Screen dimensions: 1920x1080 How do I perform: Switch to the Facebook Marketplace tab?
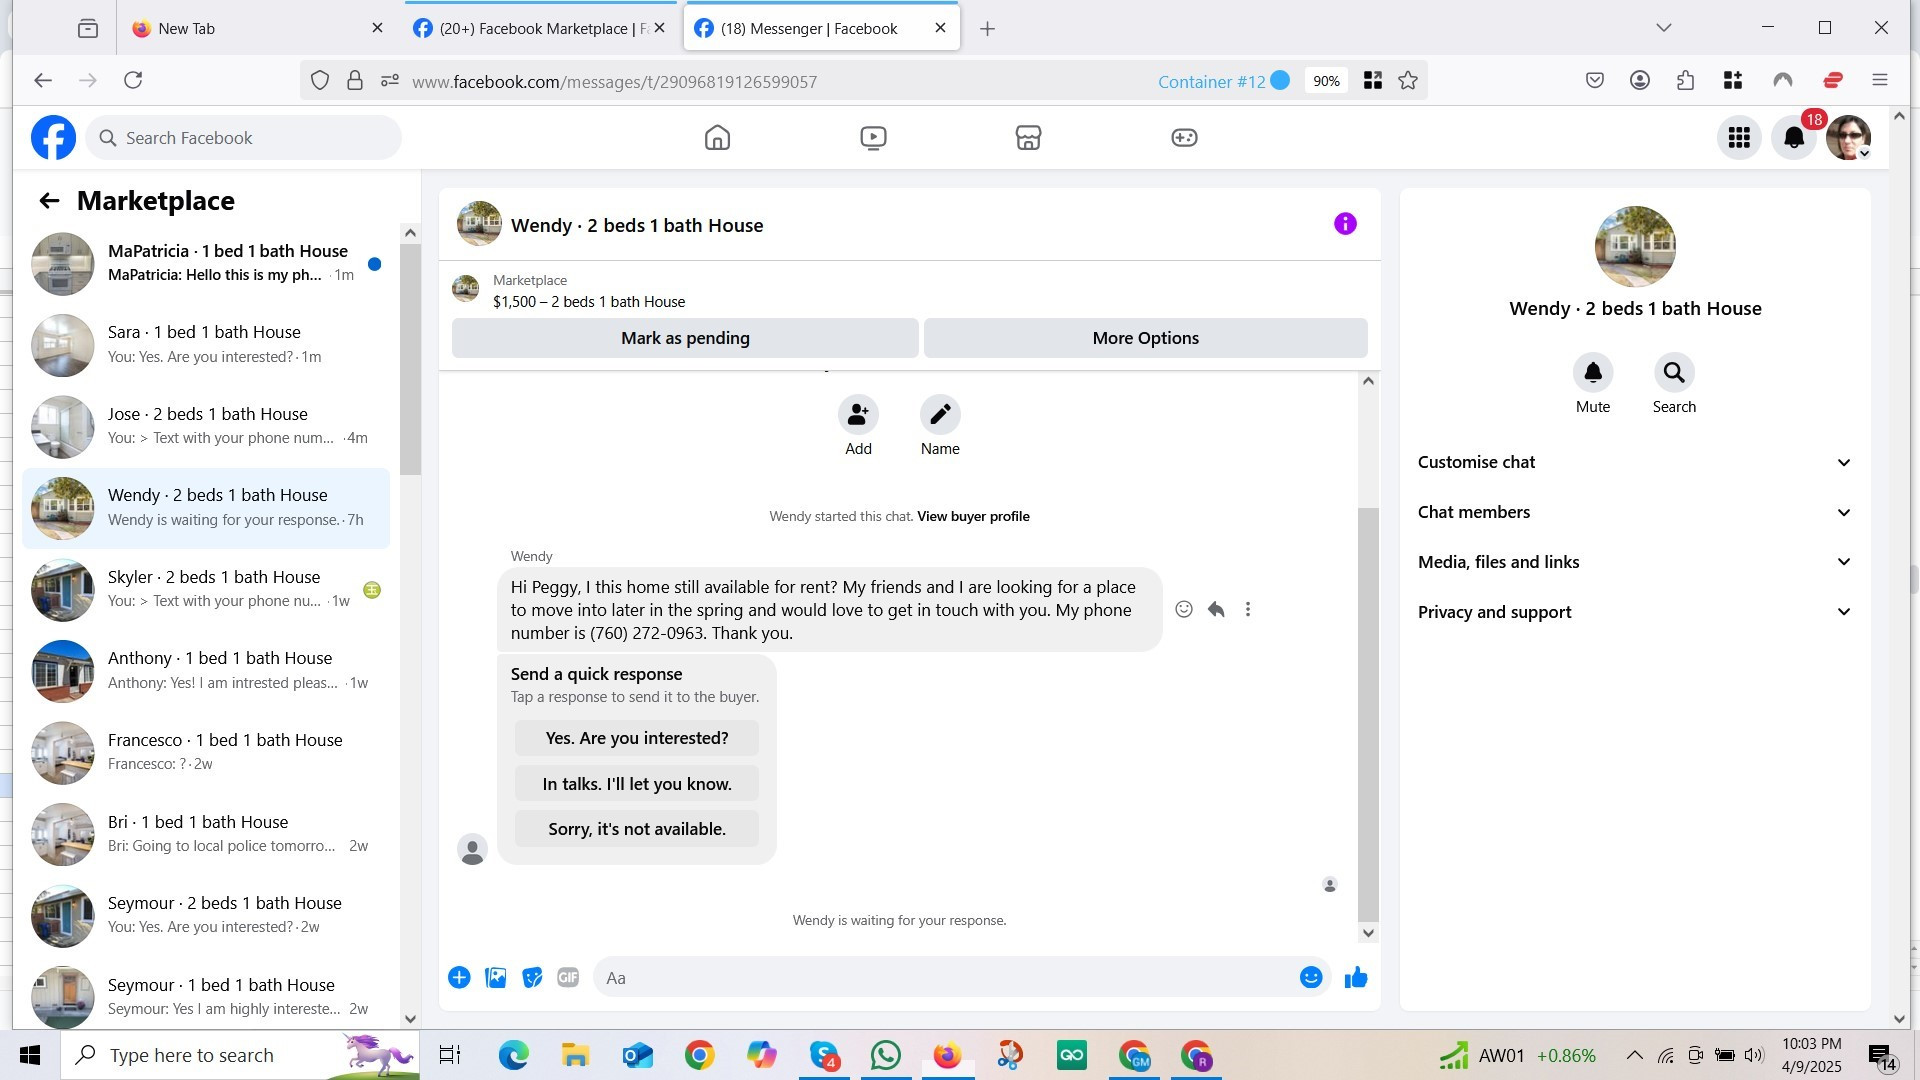(x=540, y=28)
